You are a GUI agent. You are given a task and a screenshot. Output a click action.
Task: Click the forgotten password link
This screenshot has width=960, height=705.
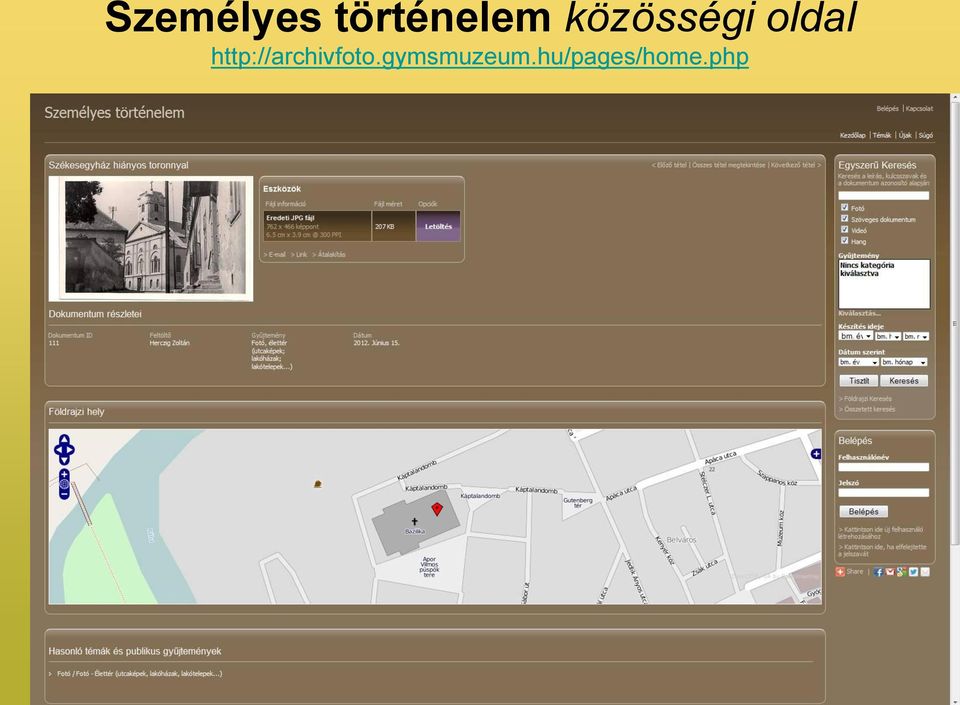882,550
